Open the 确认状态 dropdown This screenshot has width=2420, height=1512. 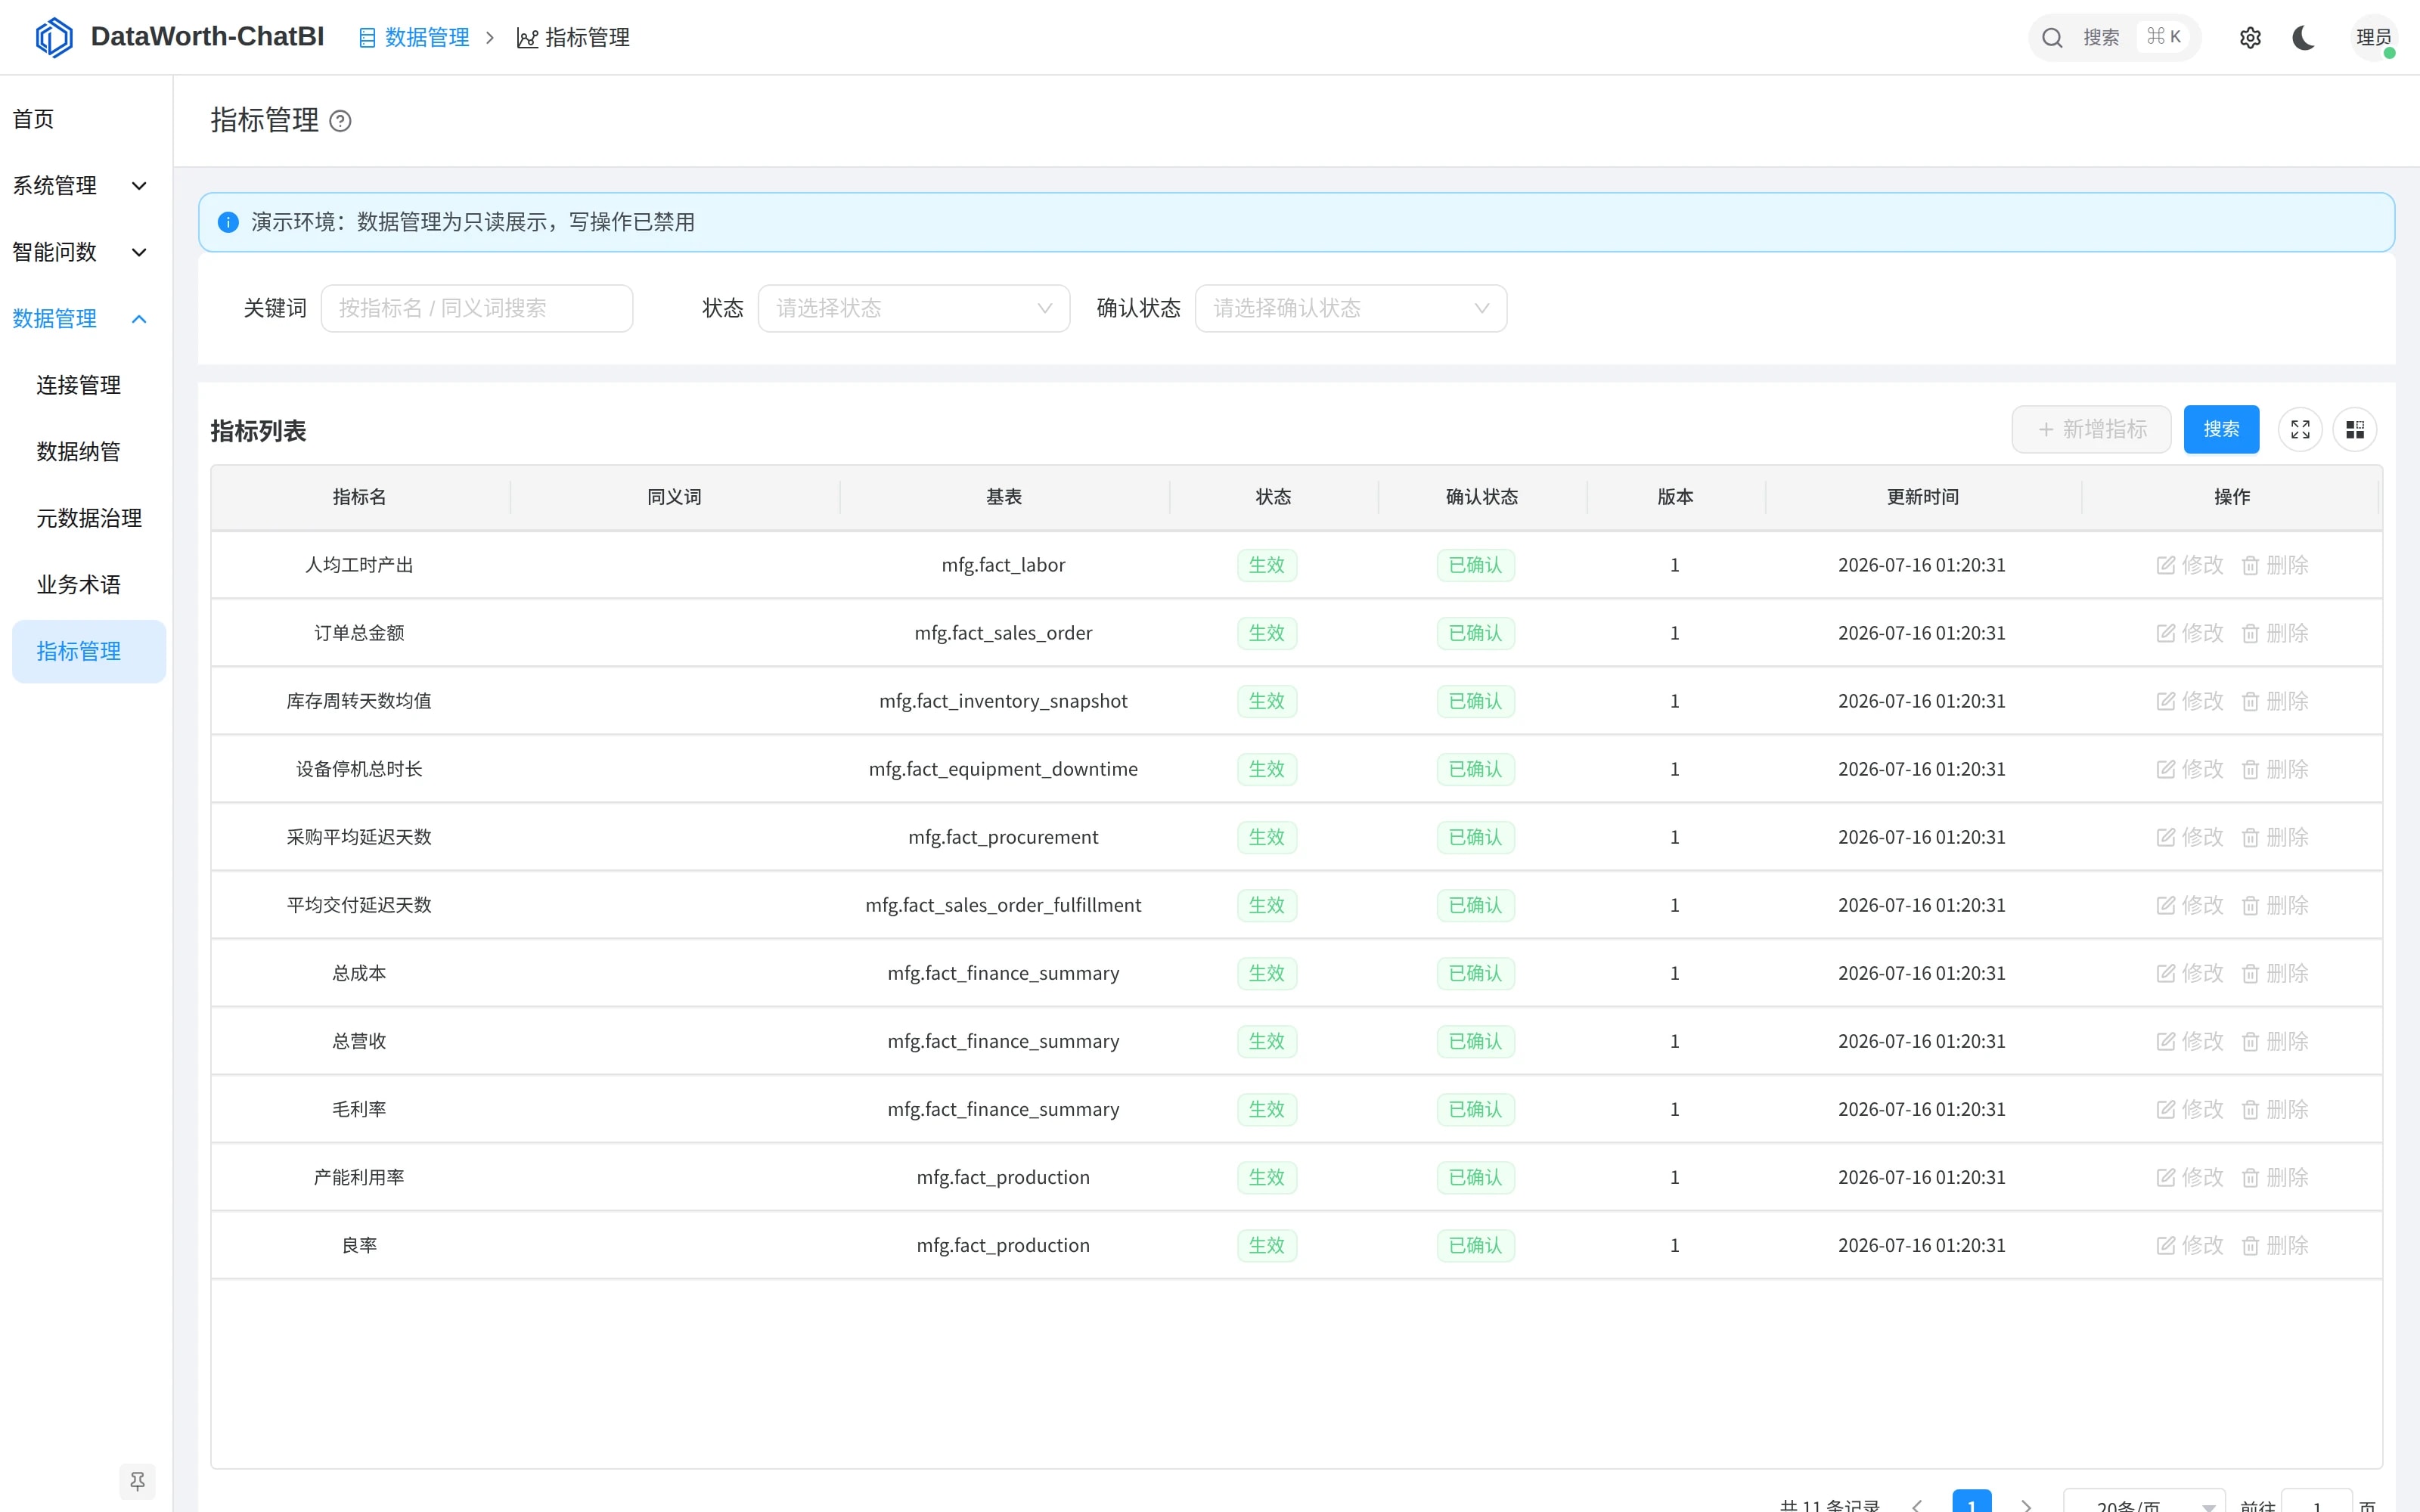tap(1351, 308)
